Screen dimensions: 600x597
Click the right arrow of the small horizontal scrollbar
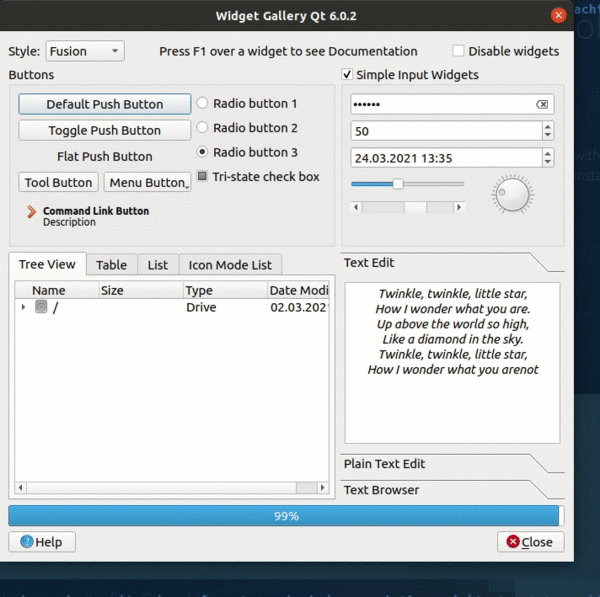(459, 207)
